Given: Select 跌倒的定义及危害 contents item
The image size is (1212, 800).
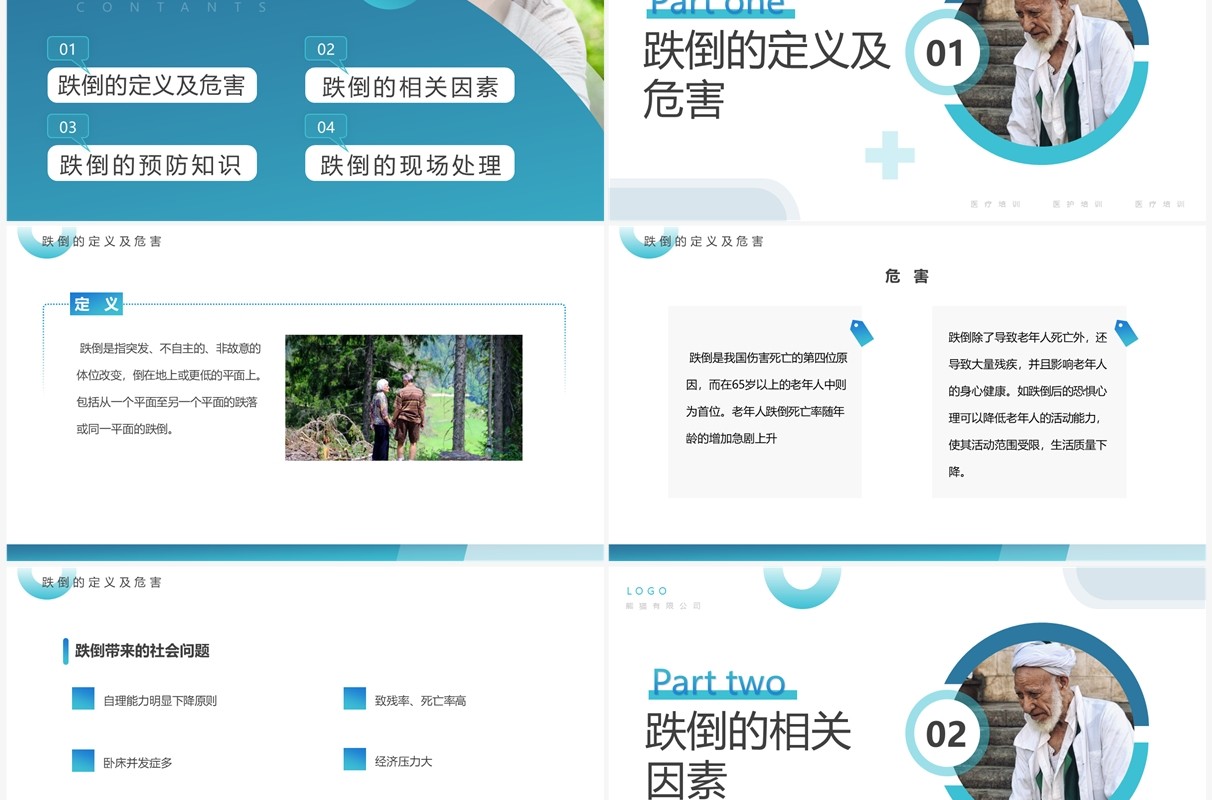Looking at the screenshot, I should click(152, 86).
